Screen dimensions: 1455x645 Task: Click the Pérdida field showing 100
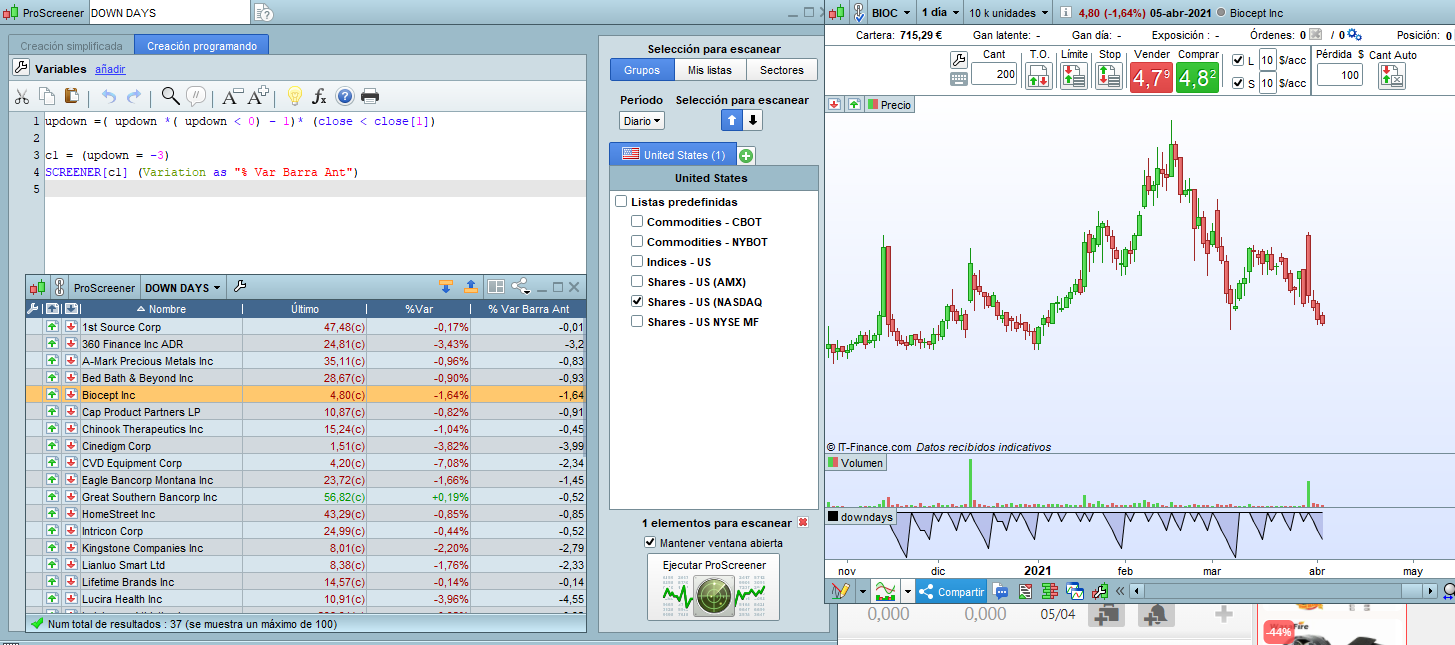[x=1340, y=74]
